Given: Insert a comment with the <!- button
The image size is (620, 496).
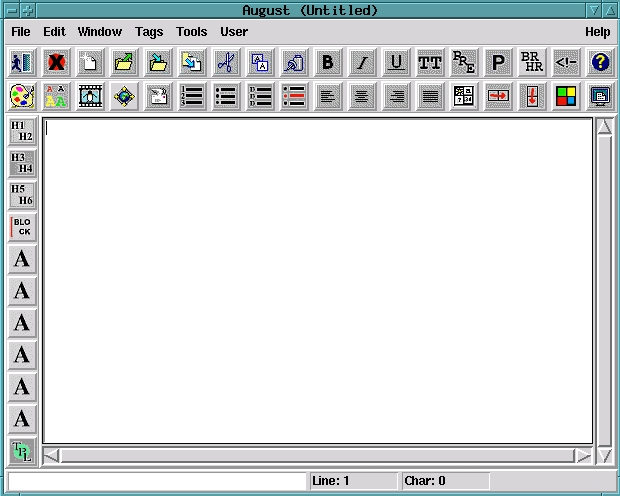Looking at the screenshot, I should tap(566, 62).
